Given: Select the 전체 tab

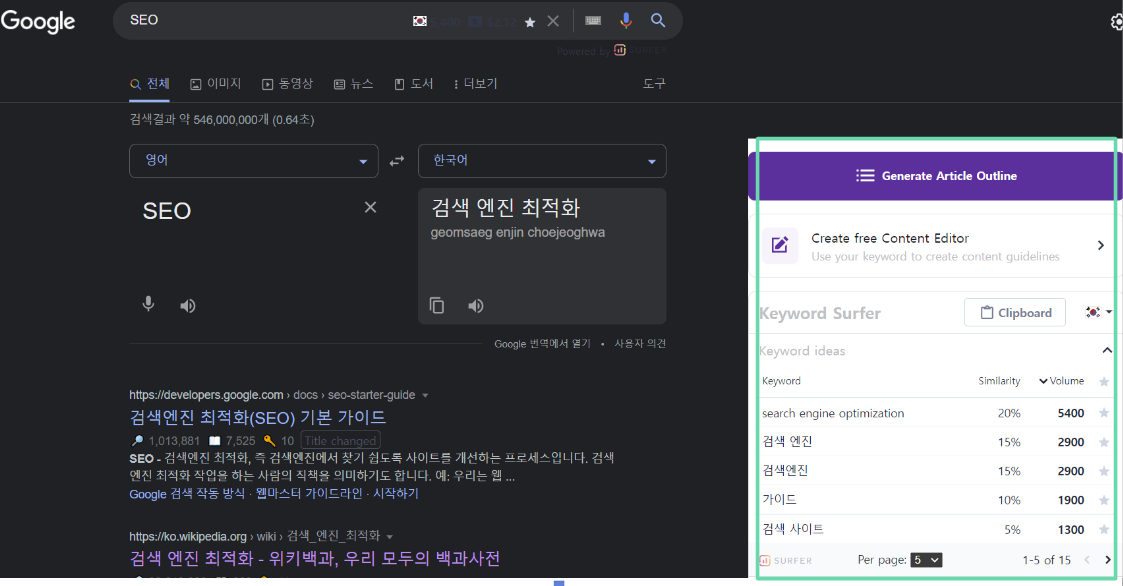Looking at the screenshot, I should (150, 84).
